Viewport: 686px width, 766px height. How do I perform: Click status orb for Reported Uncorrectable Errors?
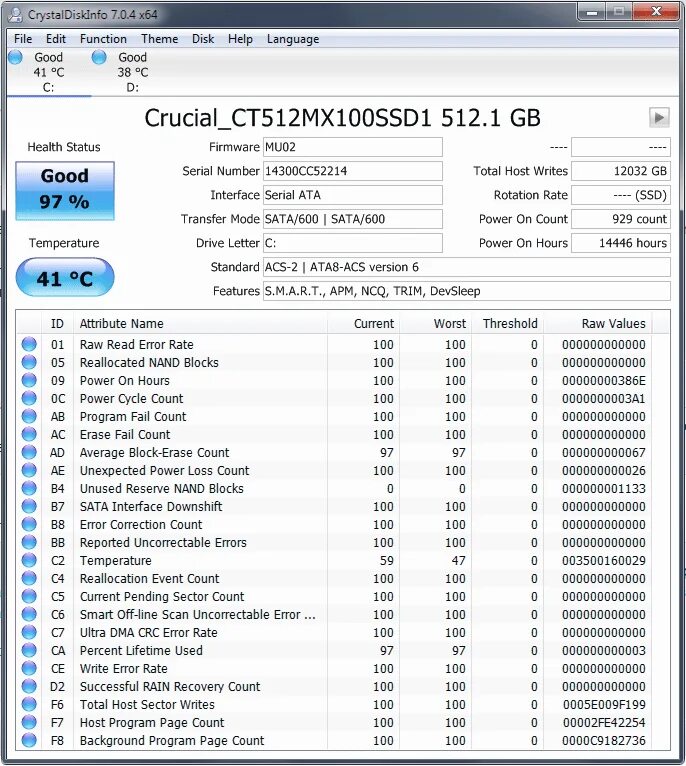point(29,542)
